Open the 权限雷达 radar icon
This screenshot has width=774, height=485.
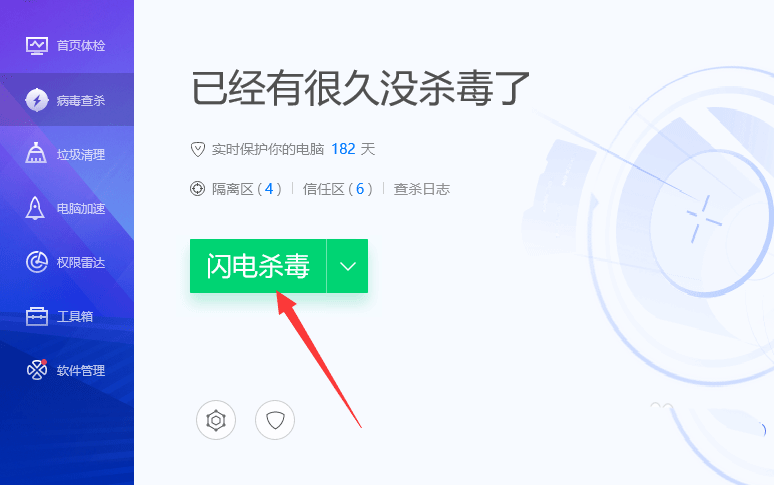click(37, 262)
